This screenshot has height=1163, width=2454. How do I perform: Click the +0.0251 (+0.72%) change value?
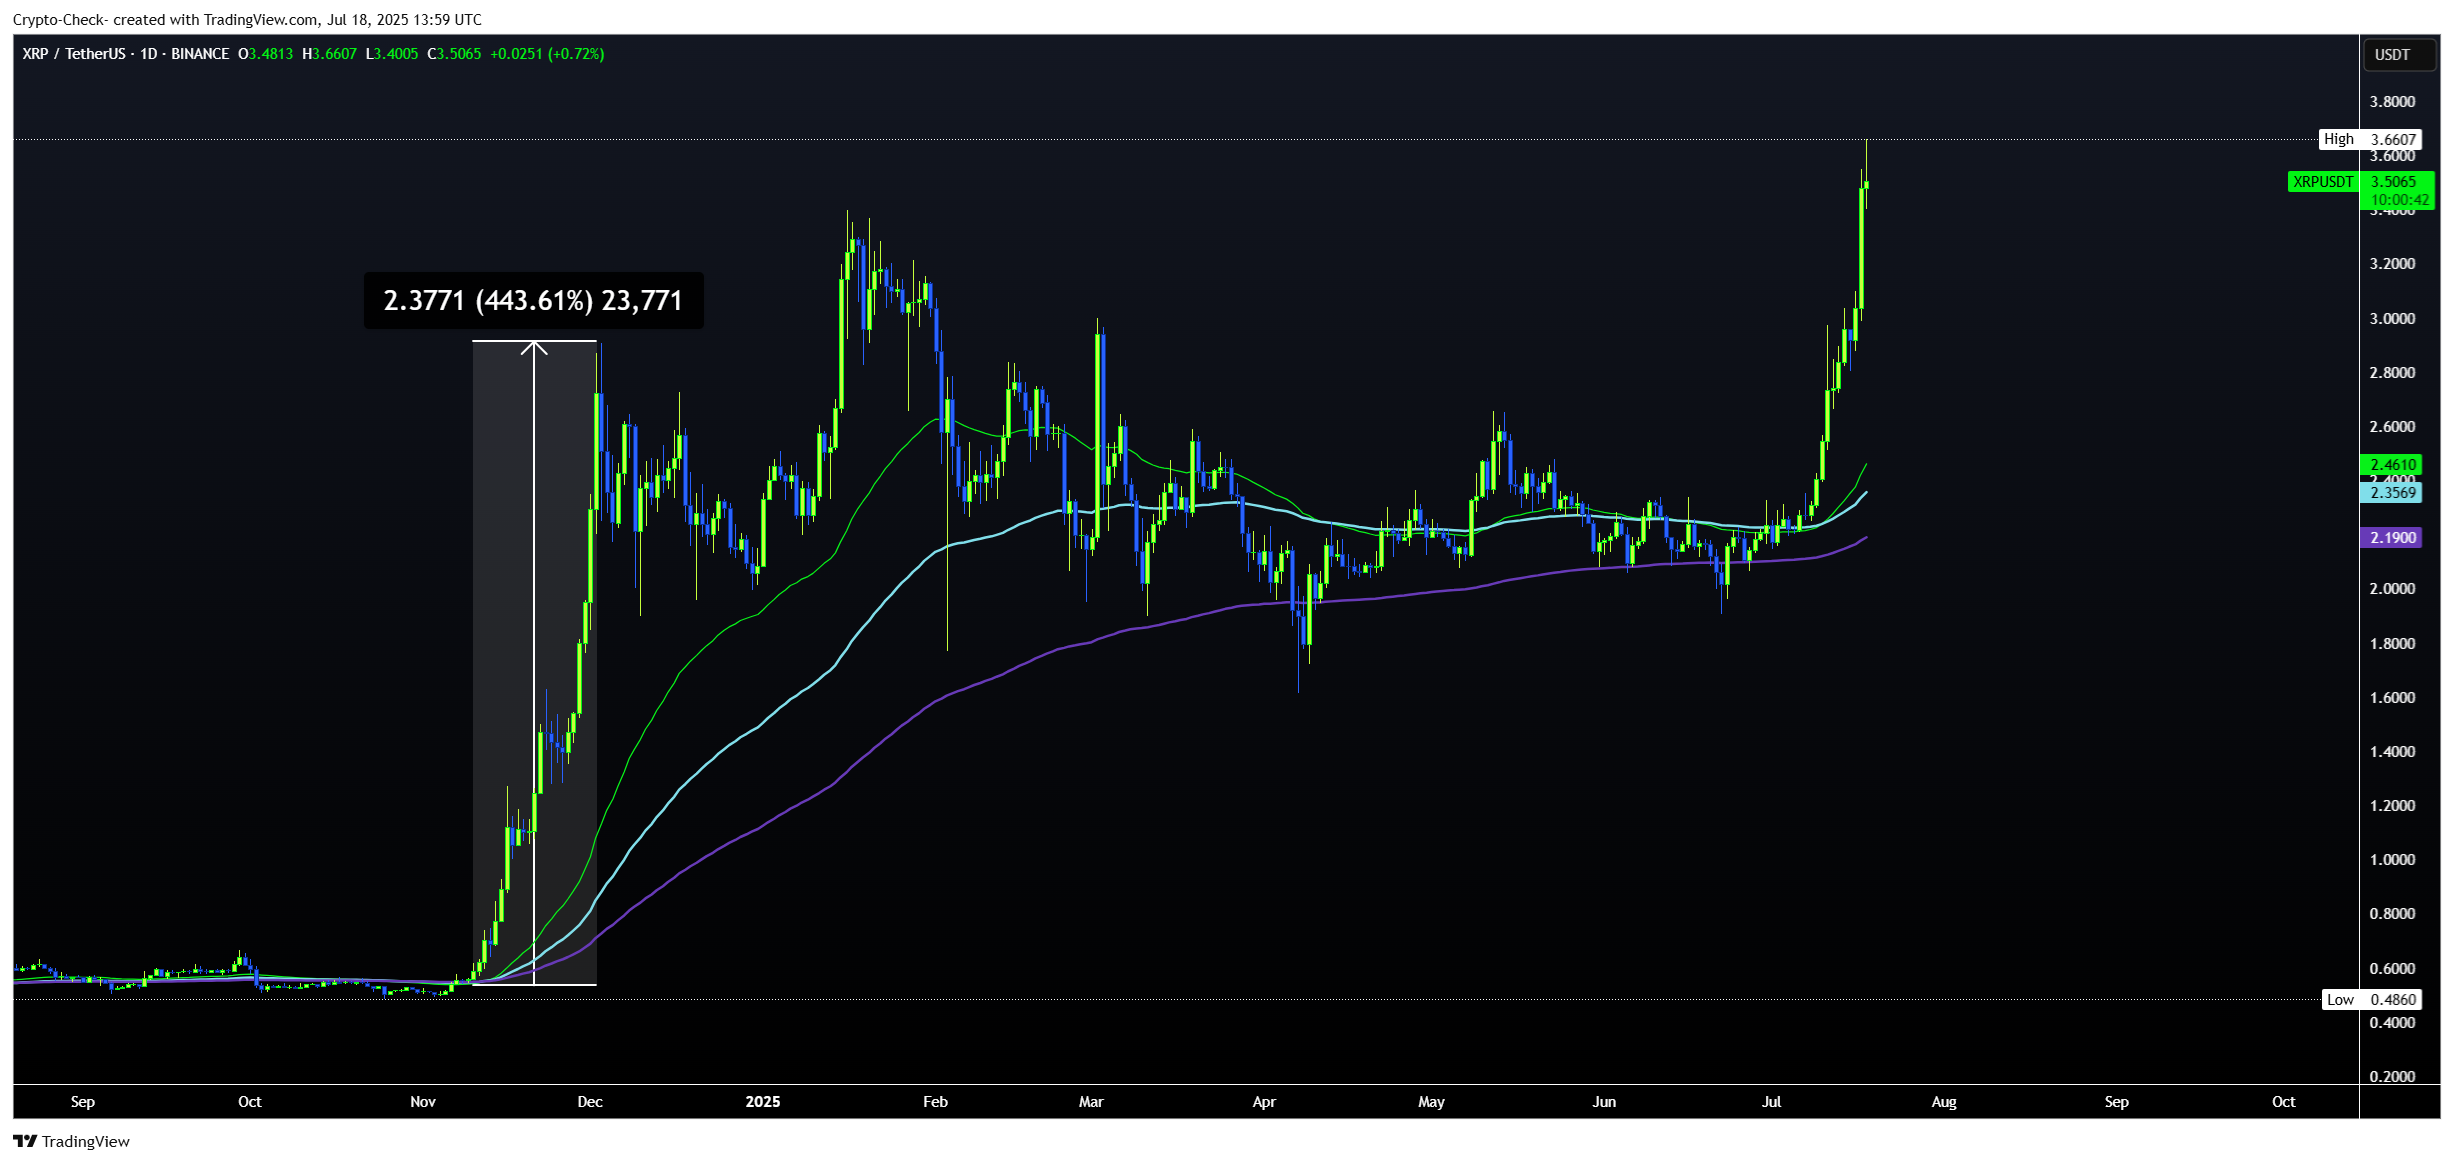tap(547, 54)
